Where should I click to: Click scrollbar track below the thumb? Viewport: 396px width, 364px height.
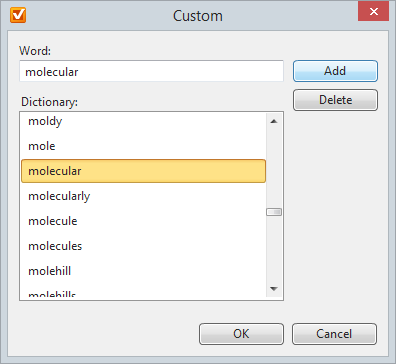274,249
